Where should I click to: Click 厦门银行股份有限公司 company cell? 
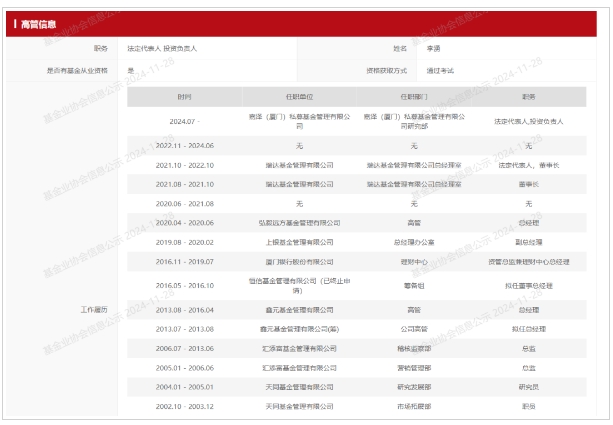click(x=299, y=262)
